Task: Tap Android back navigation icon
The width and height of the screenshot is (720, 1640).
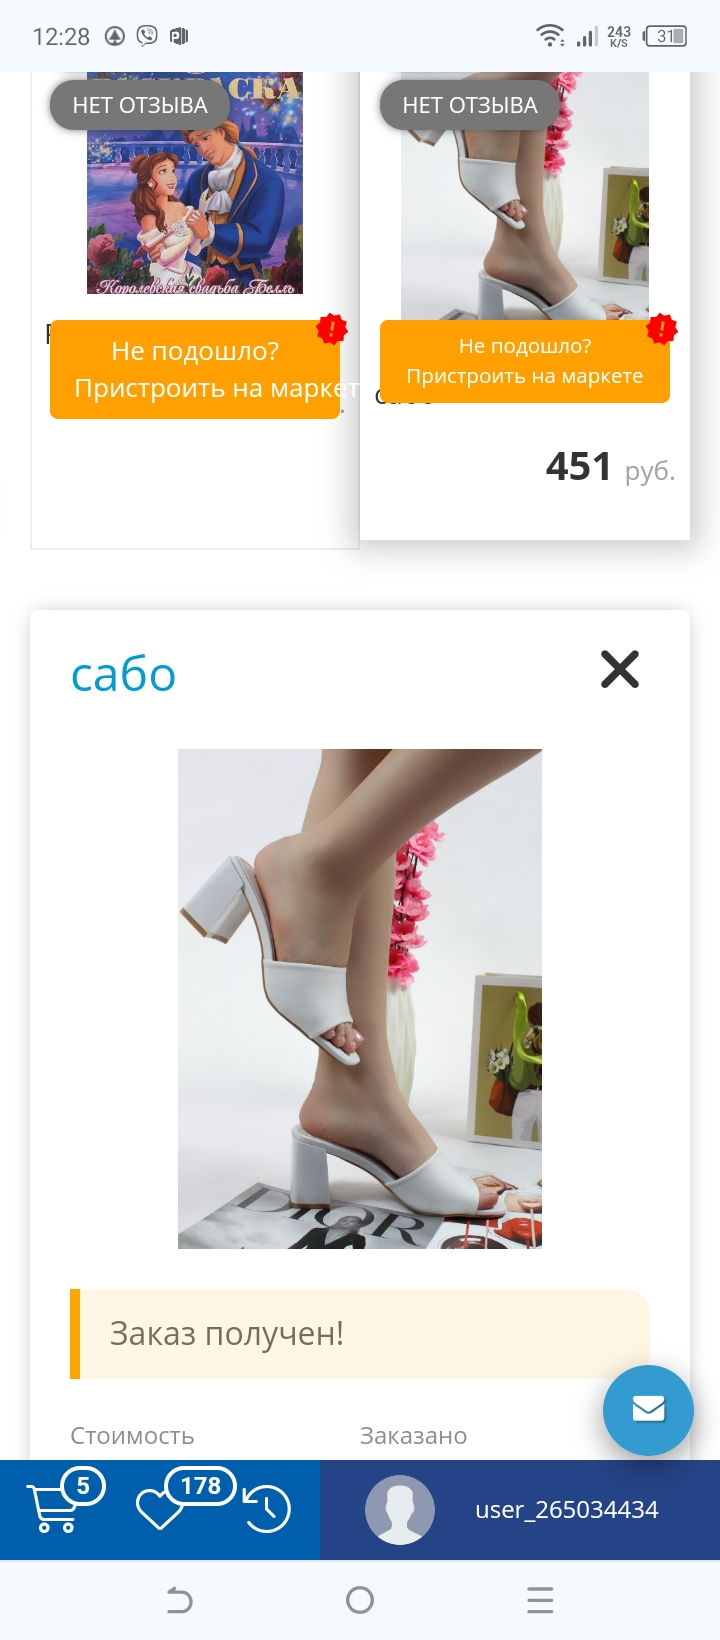Action: (179, 1600)
